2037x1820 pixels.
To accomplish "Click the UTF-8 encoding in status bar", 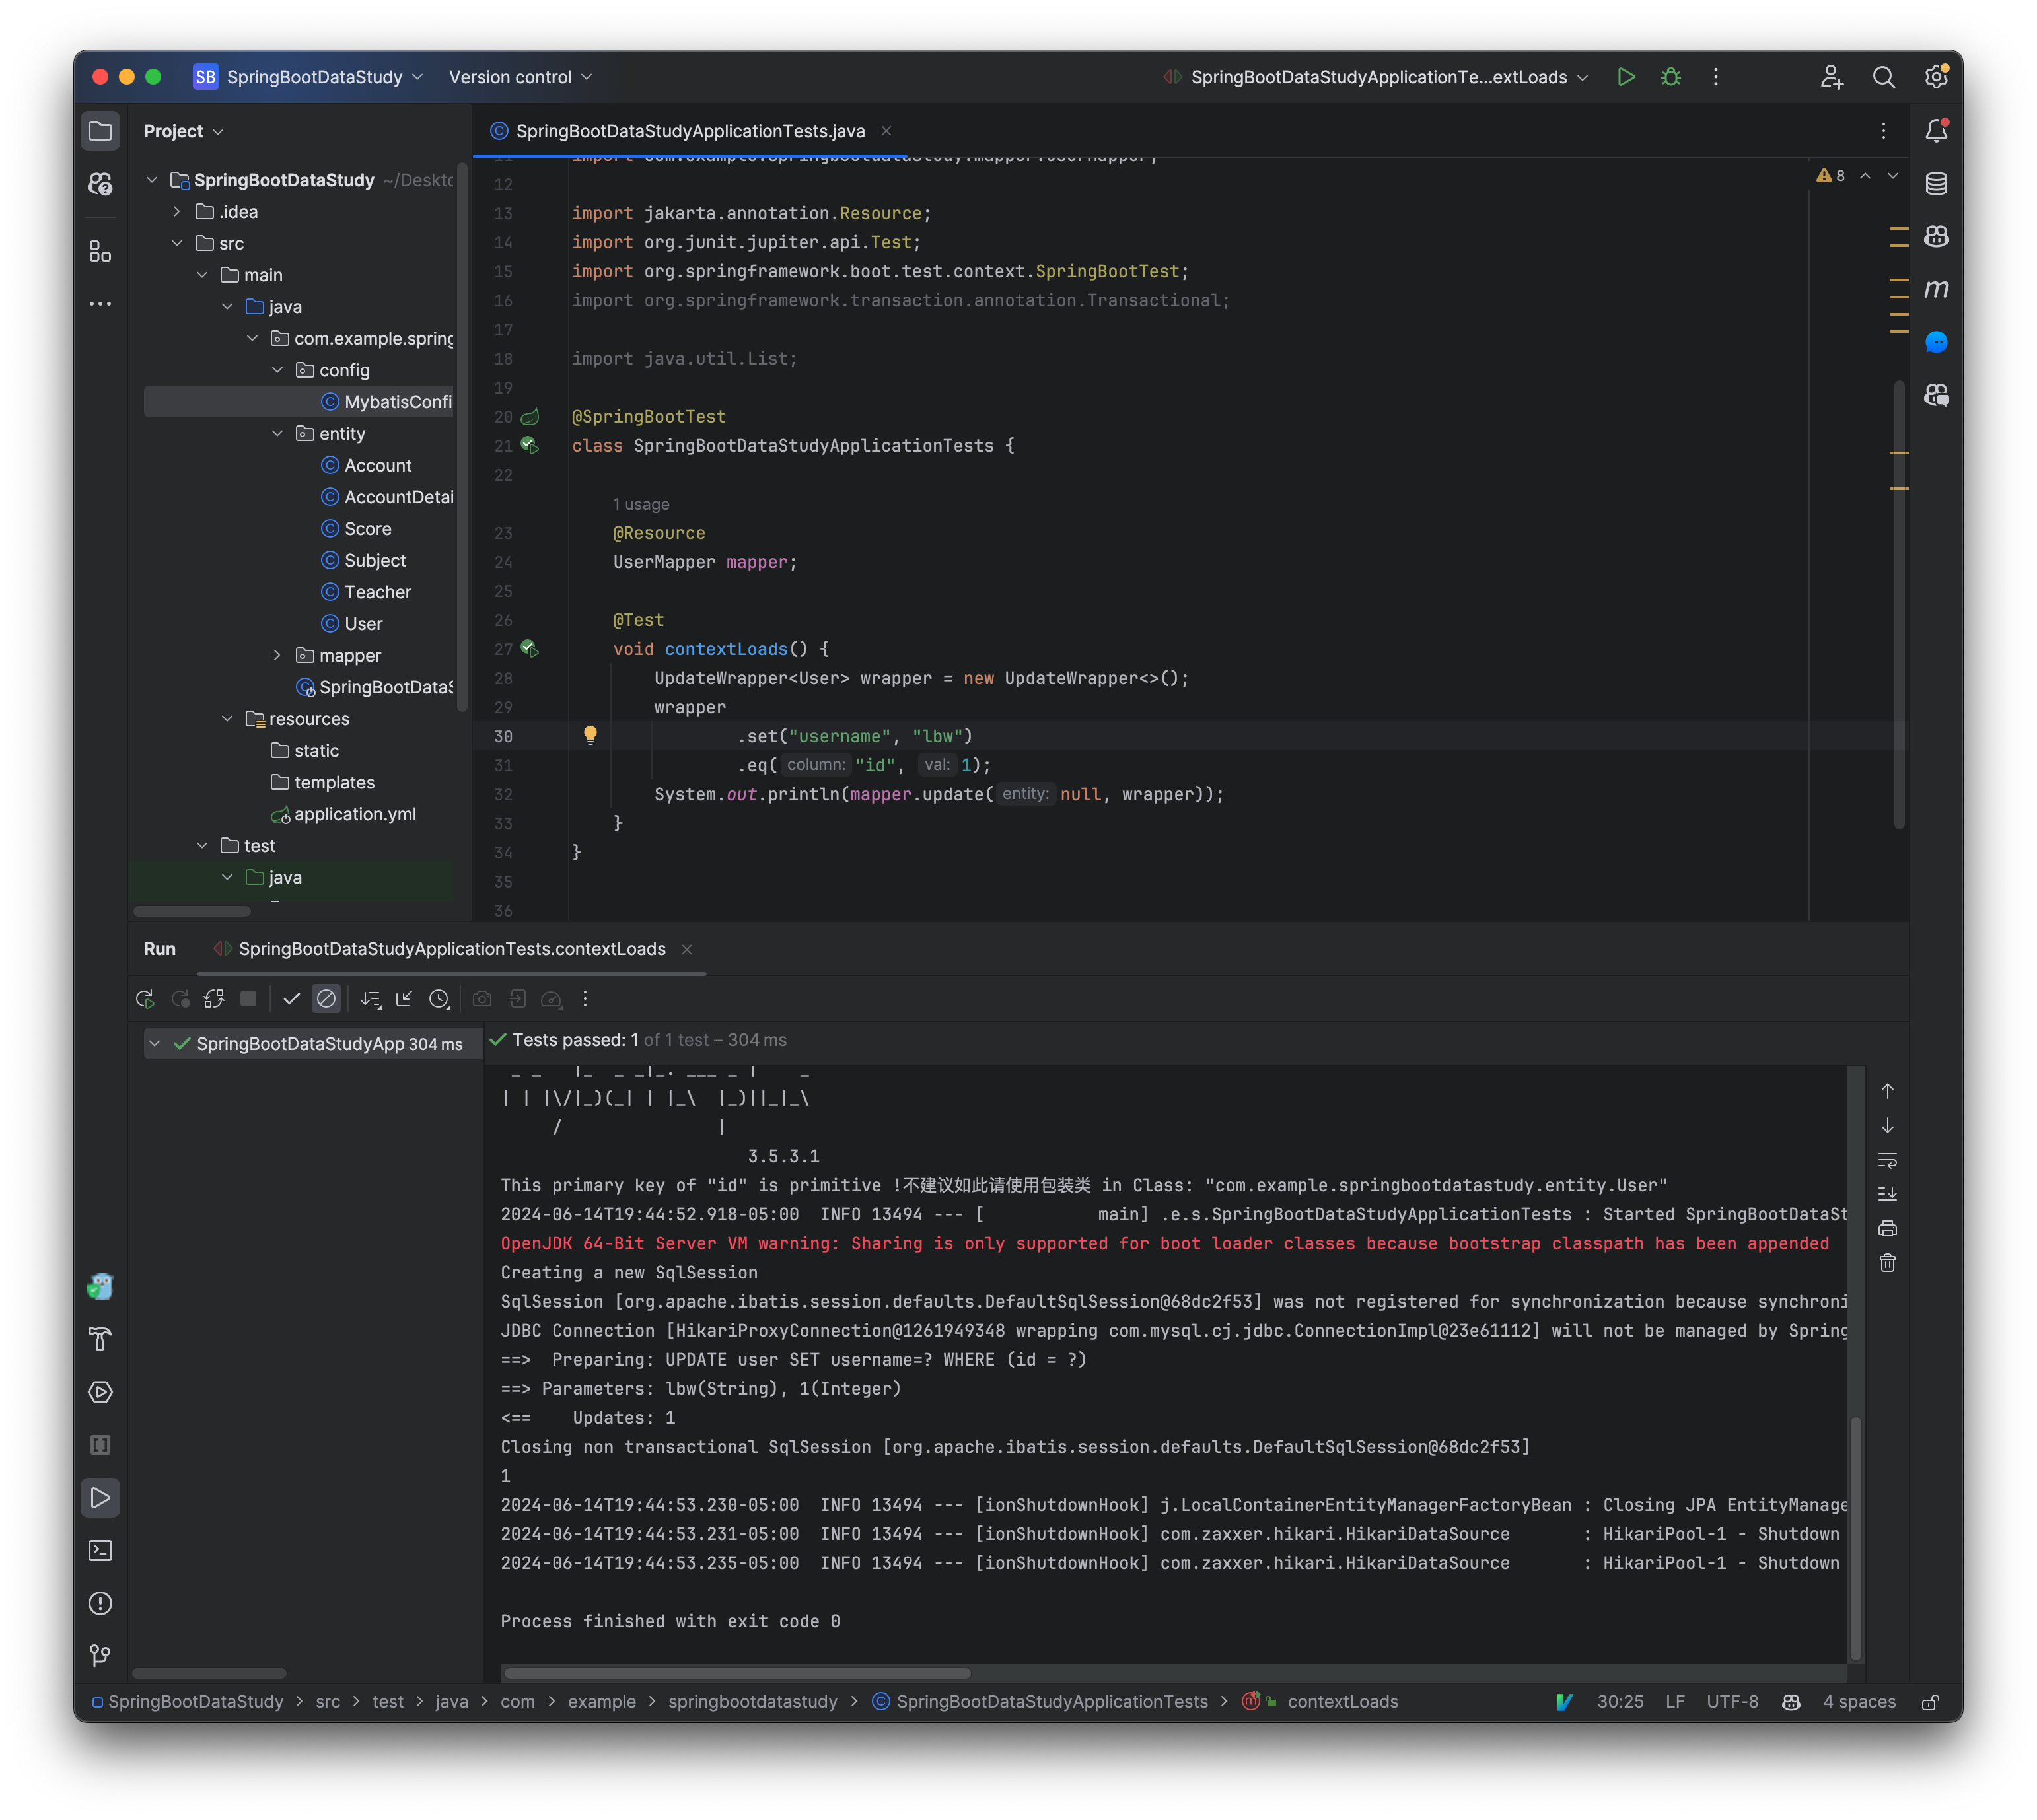I will click(1733, 1703).
